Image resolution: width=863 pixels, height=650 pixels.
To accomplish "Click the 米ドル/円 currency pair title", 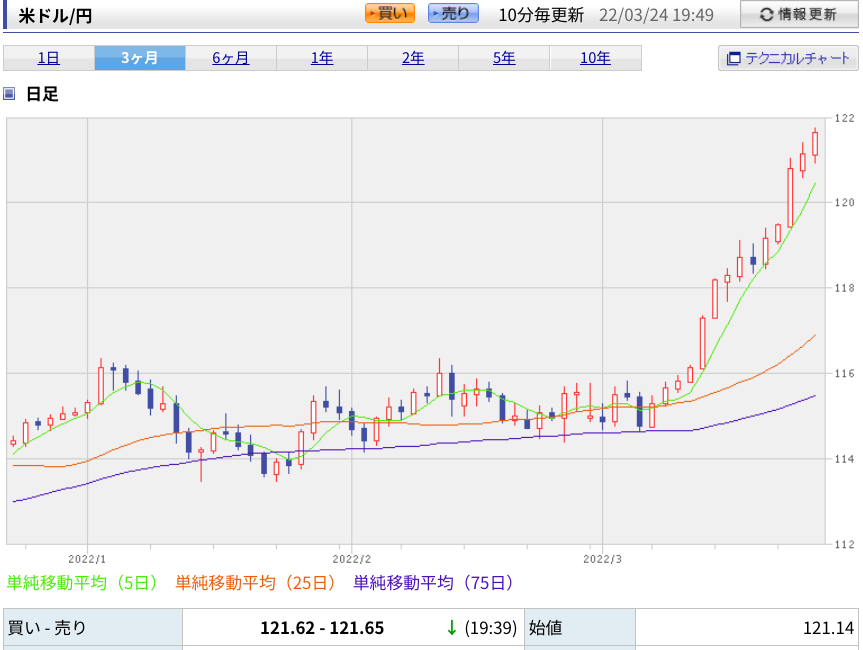I will pos(55,16).
